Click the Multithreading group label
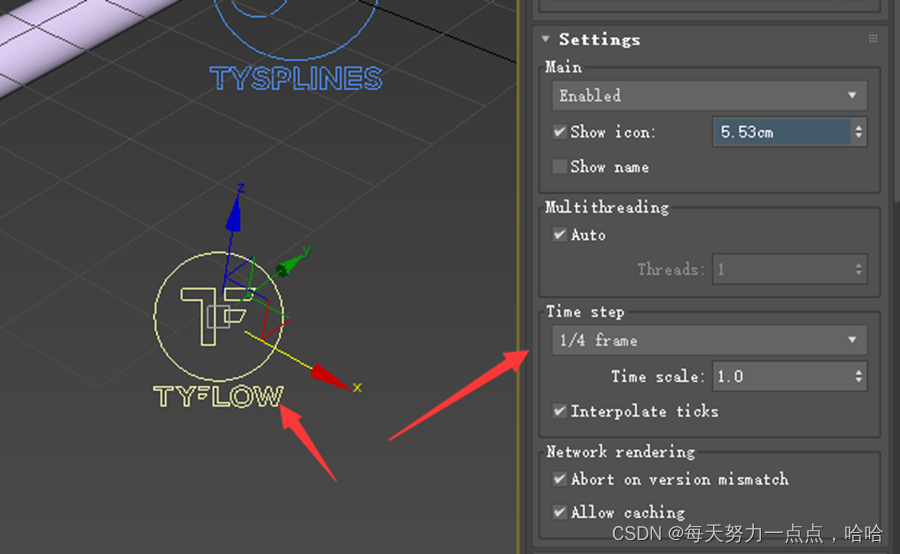 [607, 207]
